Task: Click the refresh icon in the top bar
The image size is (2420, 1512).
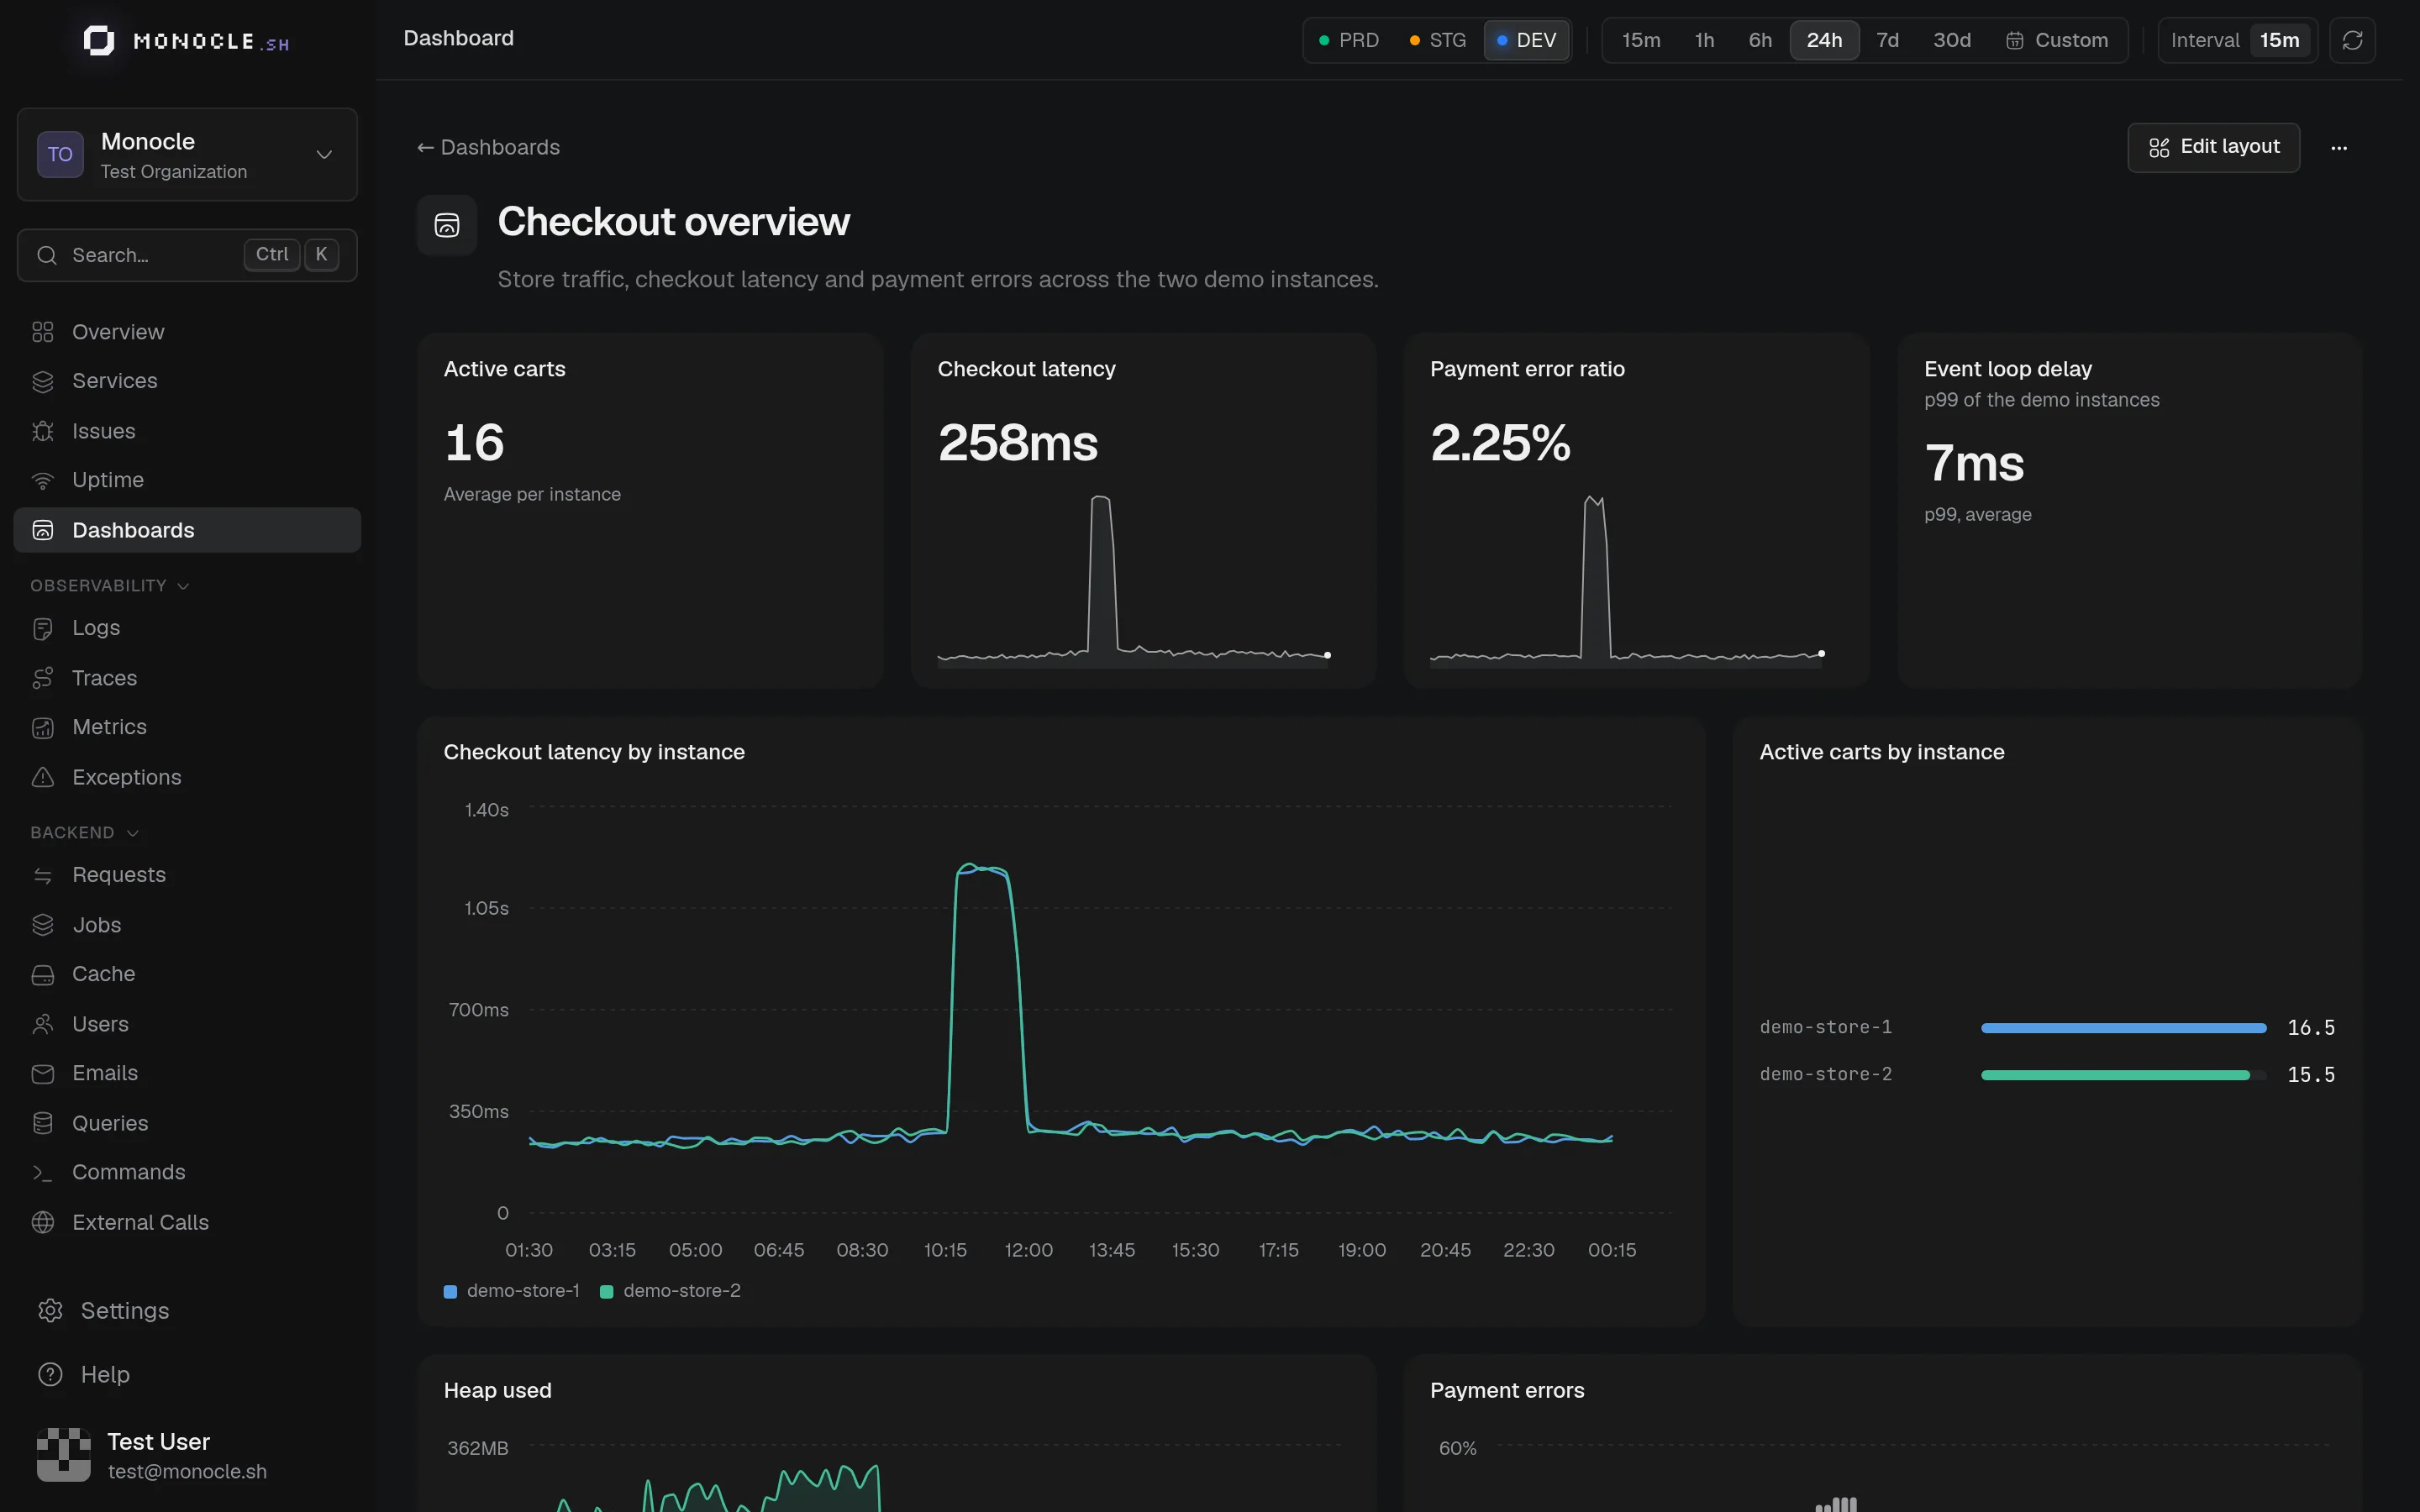Action: (x=2352, y=40)
